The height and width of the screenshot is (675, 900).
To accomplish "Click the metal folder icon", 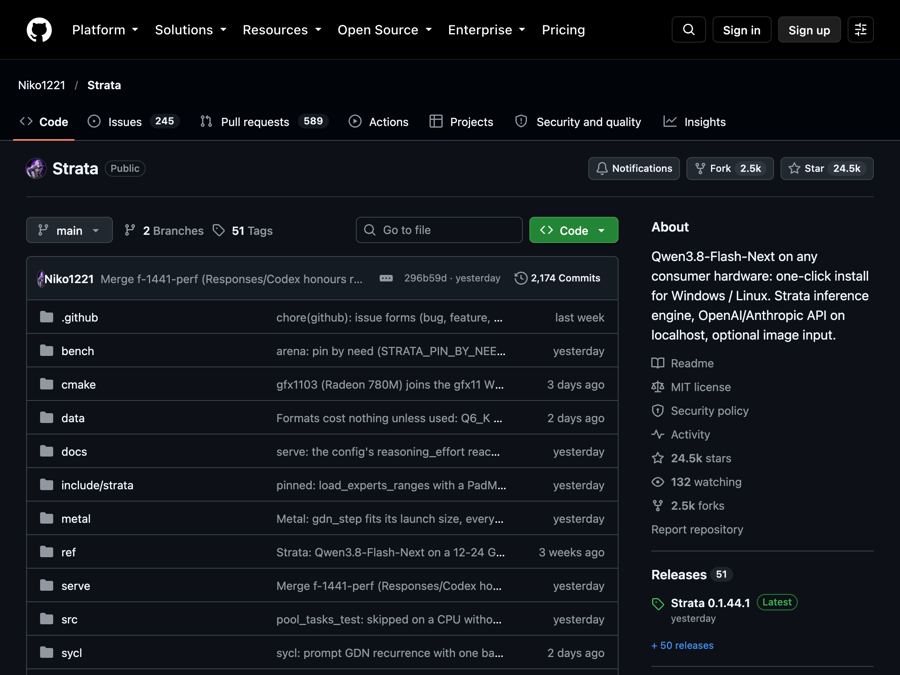I will (x=46, y=518).
